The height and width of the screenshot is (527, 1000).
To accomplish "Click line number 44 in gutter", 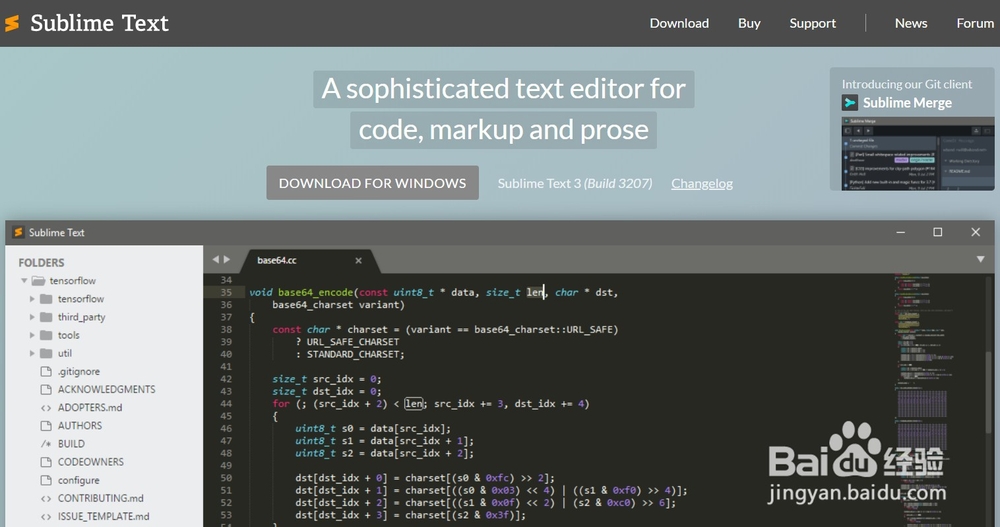I will point(226,404).
